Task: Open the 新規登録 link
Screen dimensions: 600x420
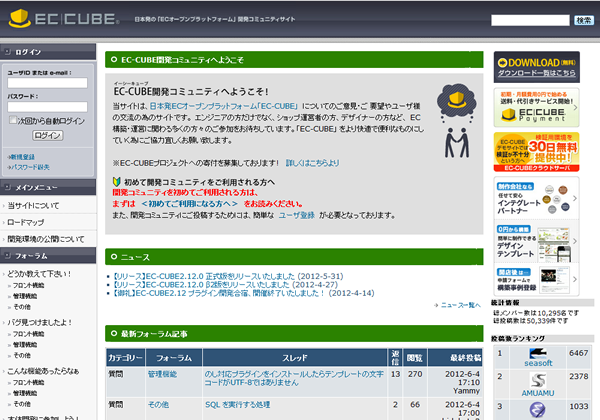Action: click(22, 157)
